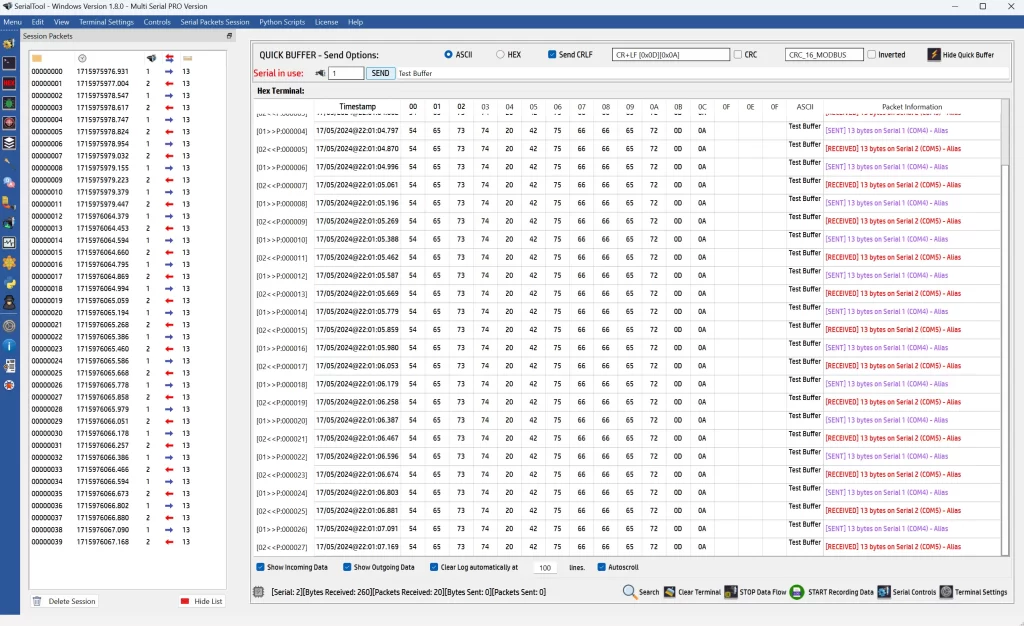Open the Menu menu
Image resolution: width=1024 pixels, height=626 pixels.
(x=12, y=22)
